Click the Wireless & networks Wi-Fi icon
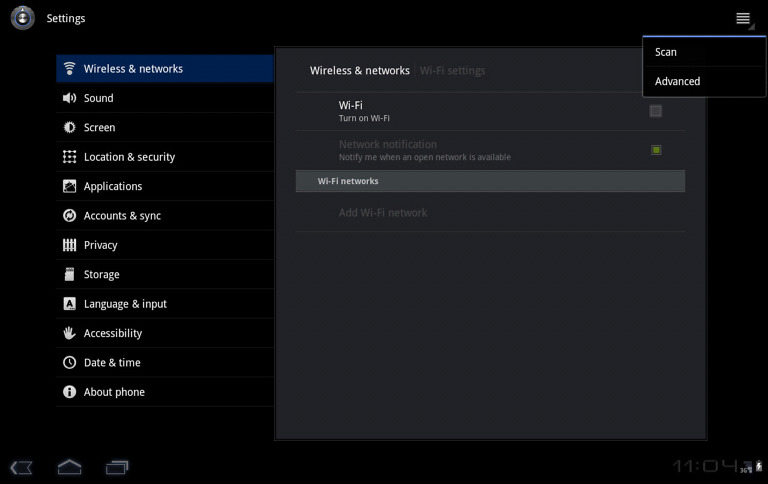The width and height of the screenshot is (768, 484). tap(69, 69)
